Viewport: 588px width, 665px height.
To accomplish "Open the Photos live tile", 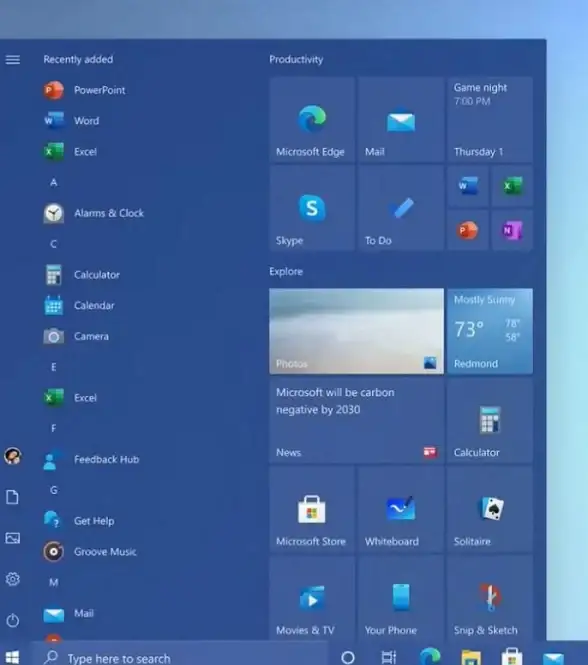I will coord(356,331).
